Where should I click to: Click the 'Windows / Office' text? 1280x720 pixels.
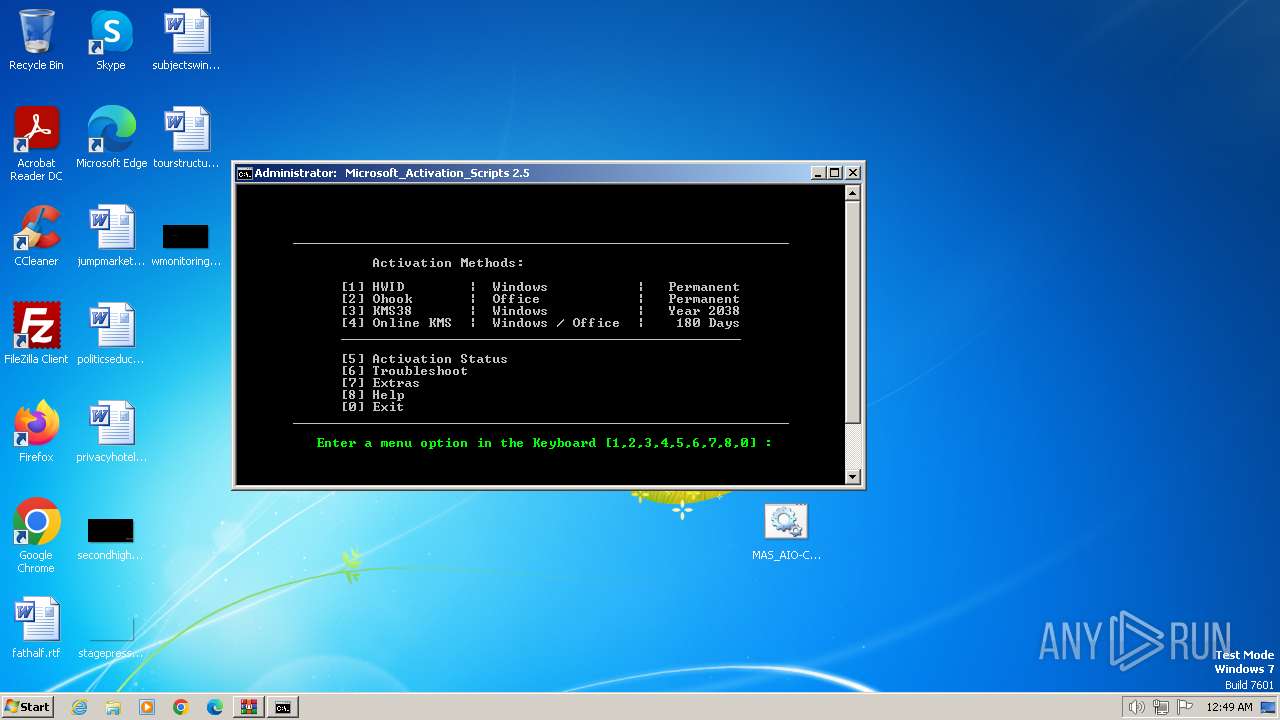click(556, 323)
